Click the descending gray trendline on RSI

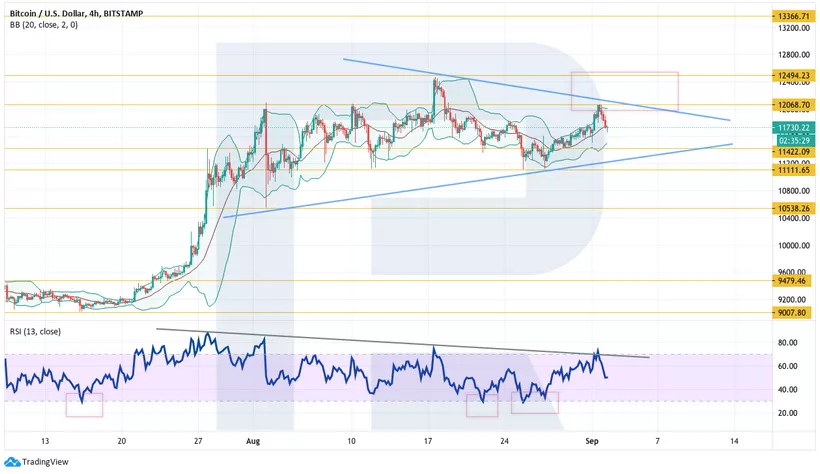(400, 342)
